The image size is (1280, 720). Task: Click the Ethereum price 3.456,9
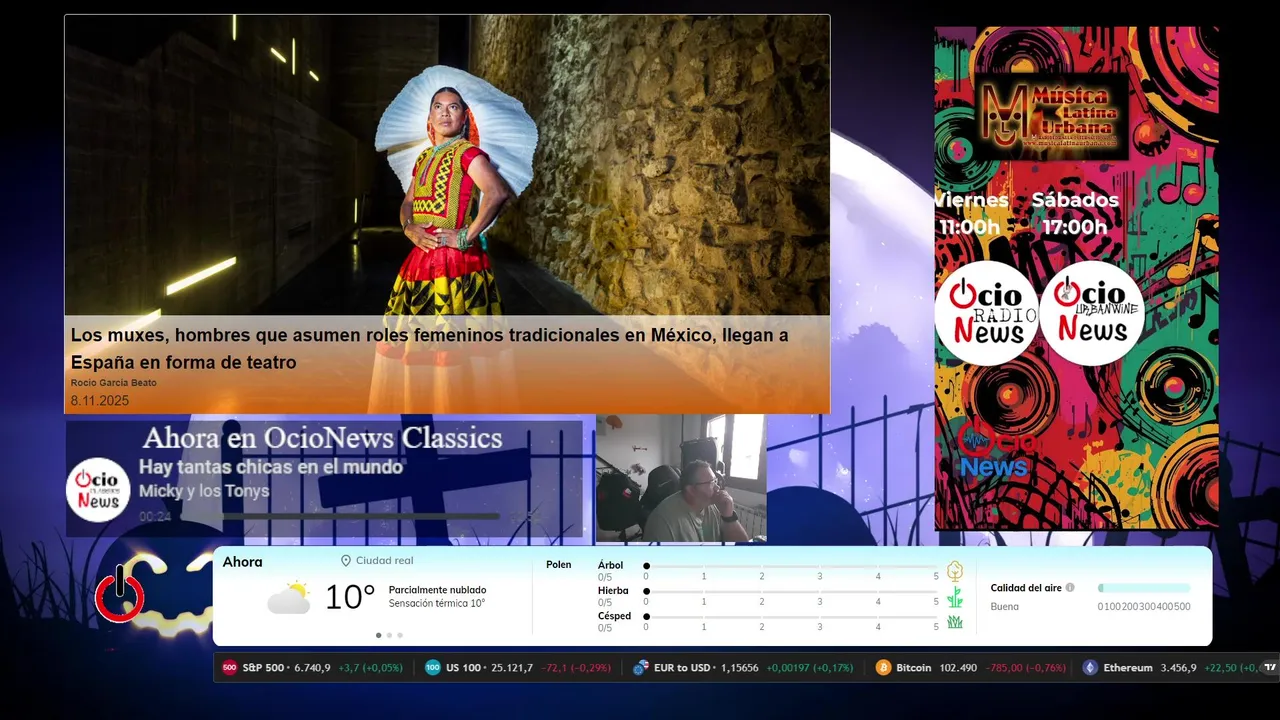[x=1178, y=667]
